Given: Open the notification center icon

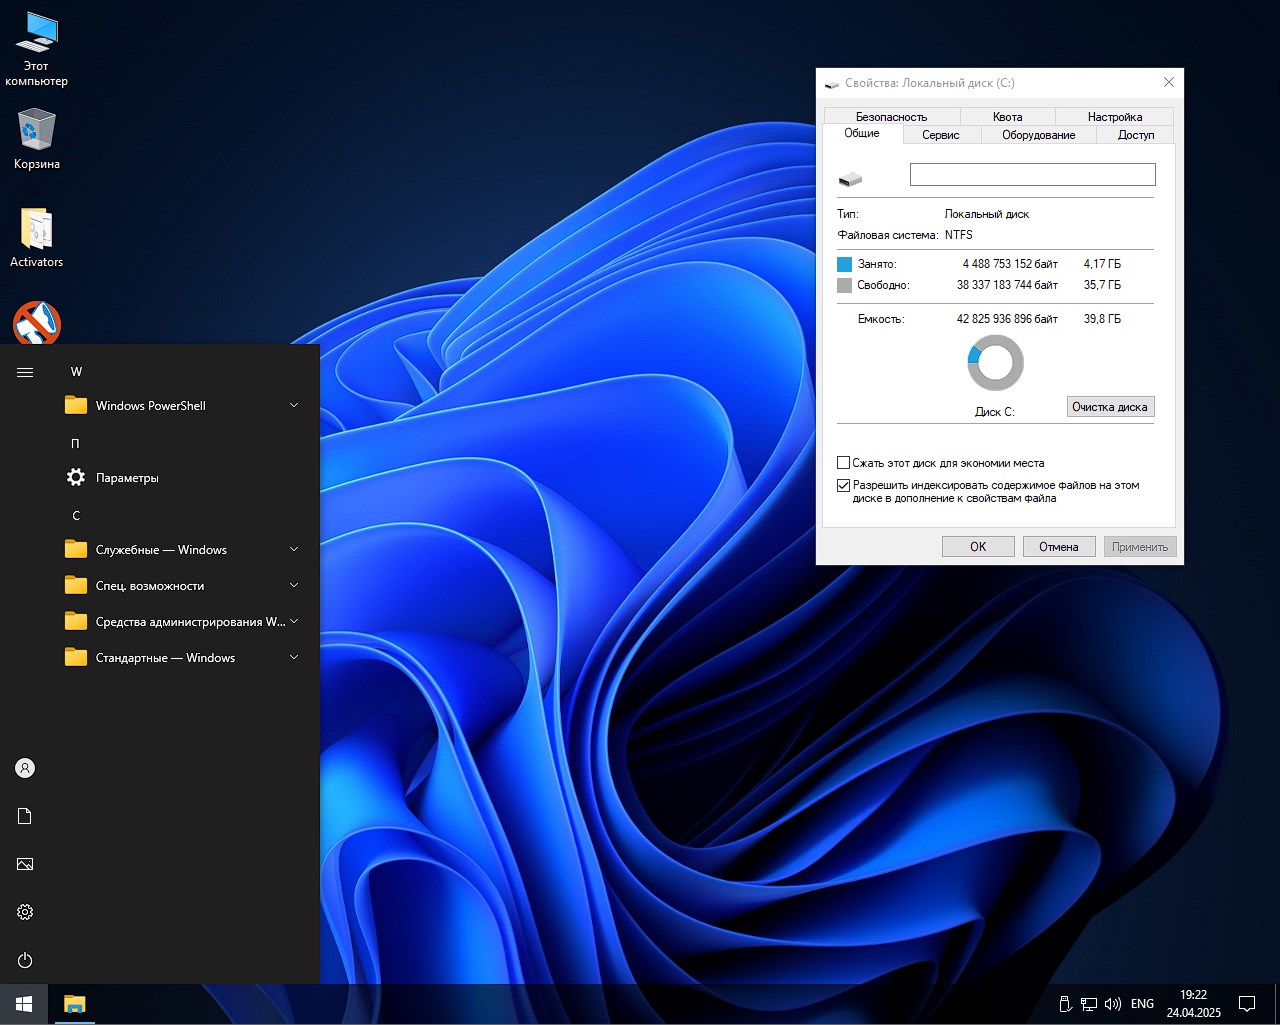Looking at the screenshot, I should click(x=1247, y=1004).
